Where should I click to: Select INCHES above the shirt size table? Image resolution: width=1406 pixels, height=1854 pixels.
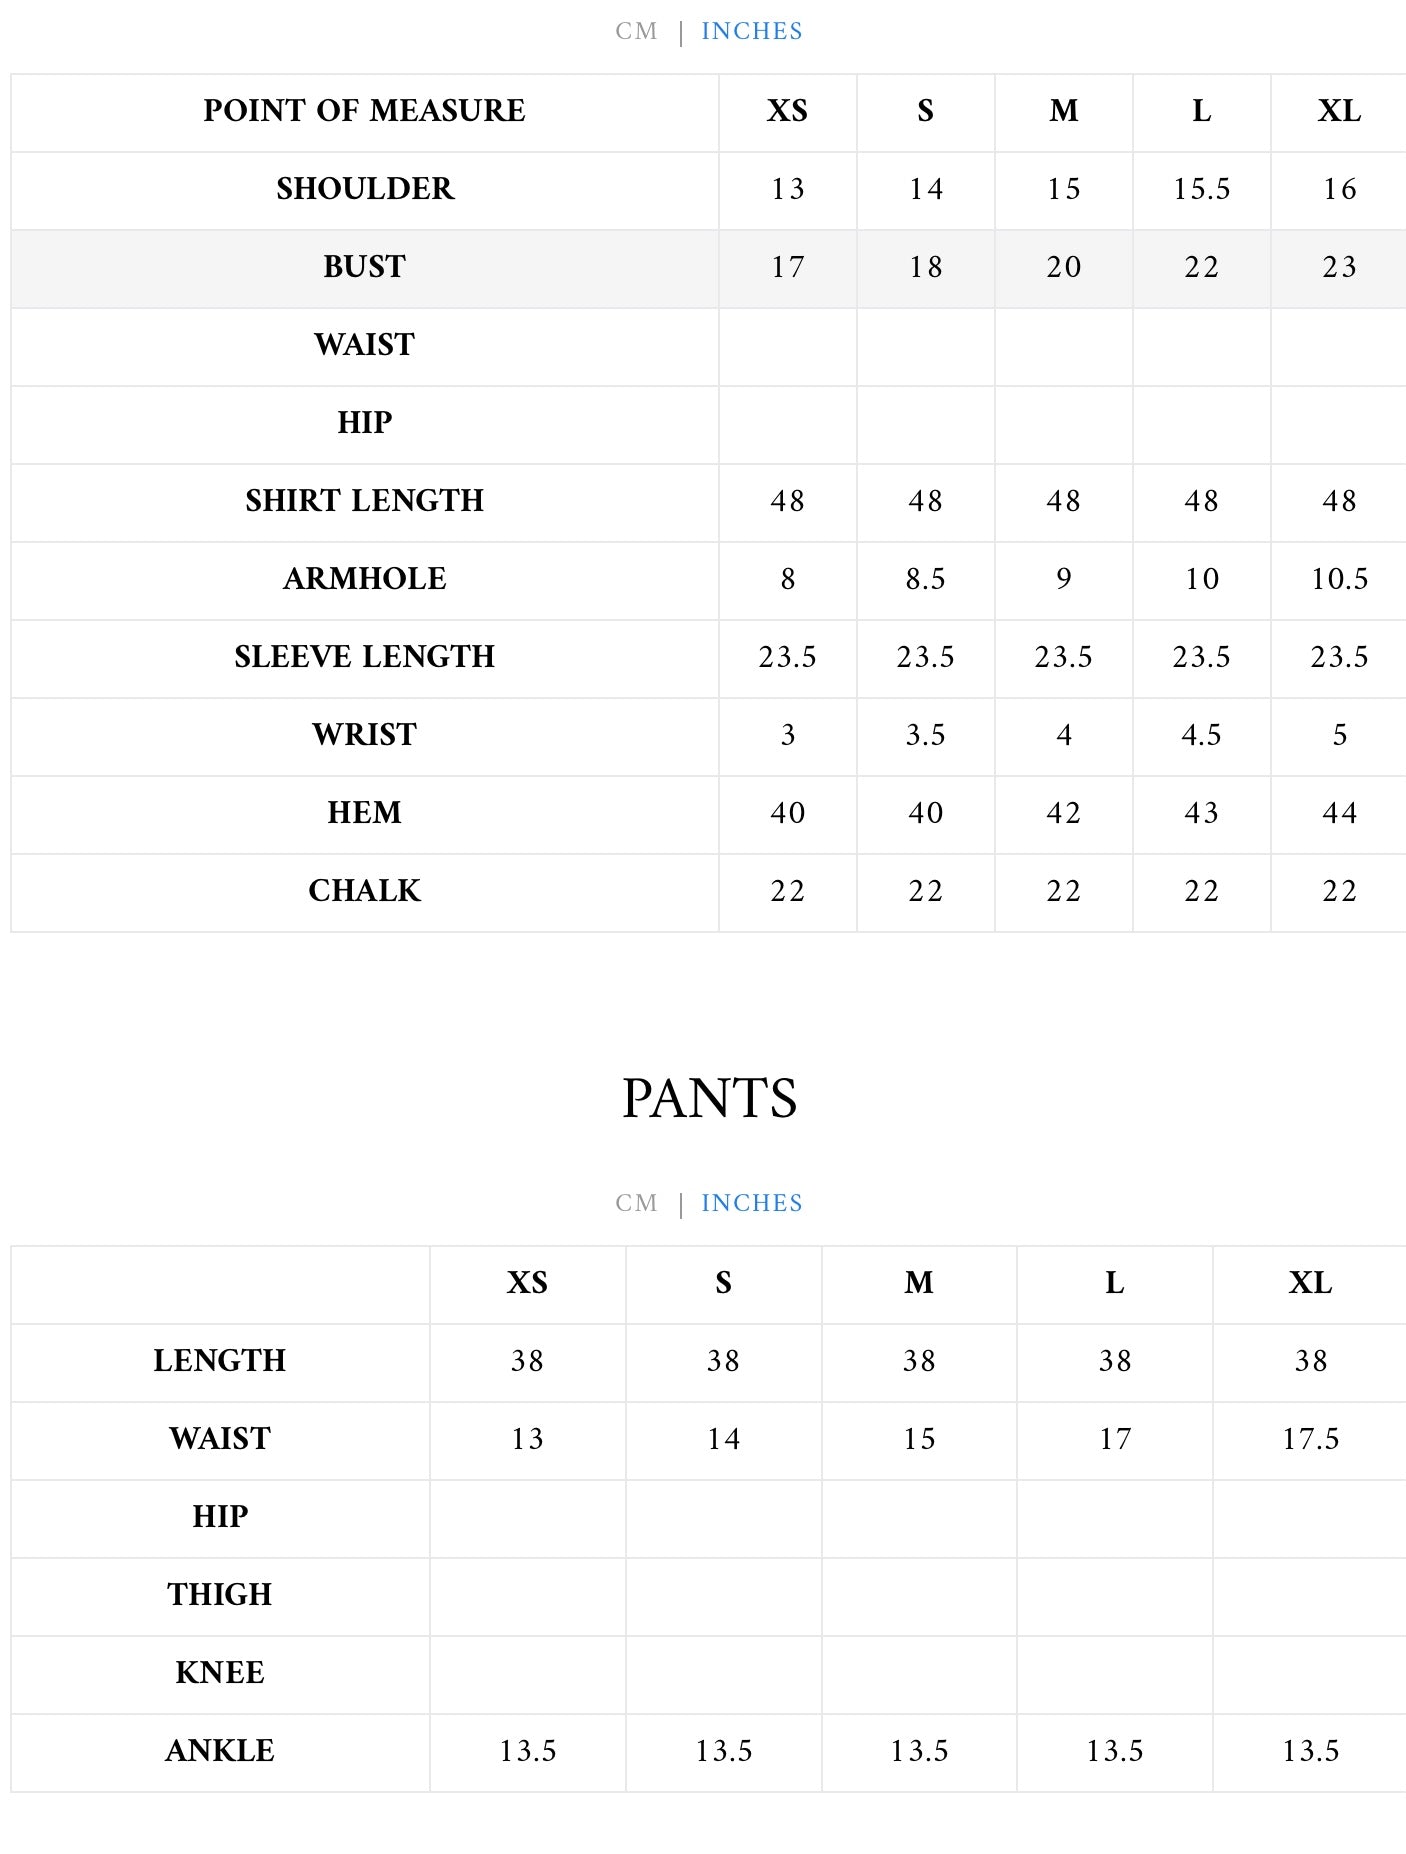(751, 31)
